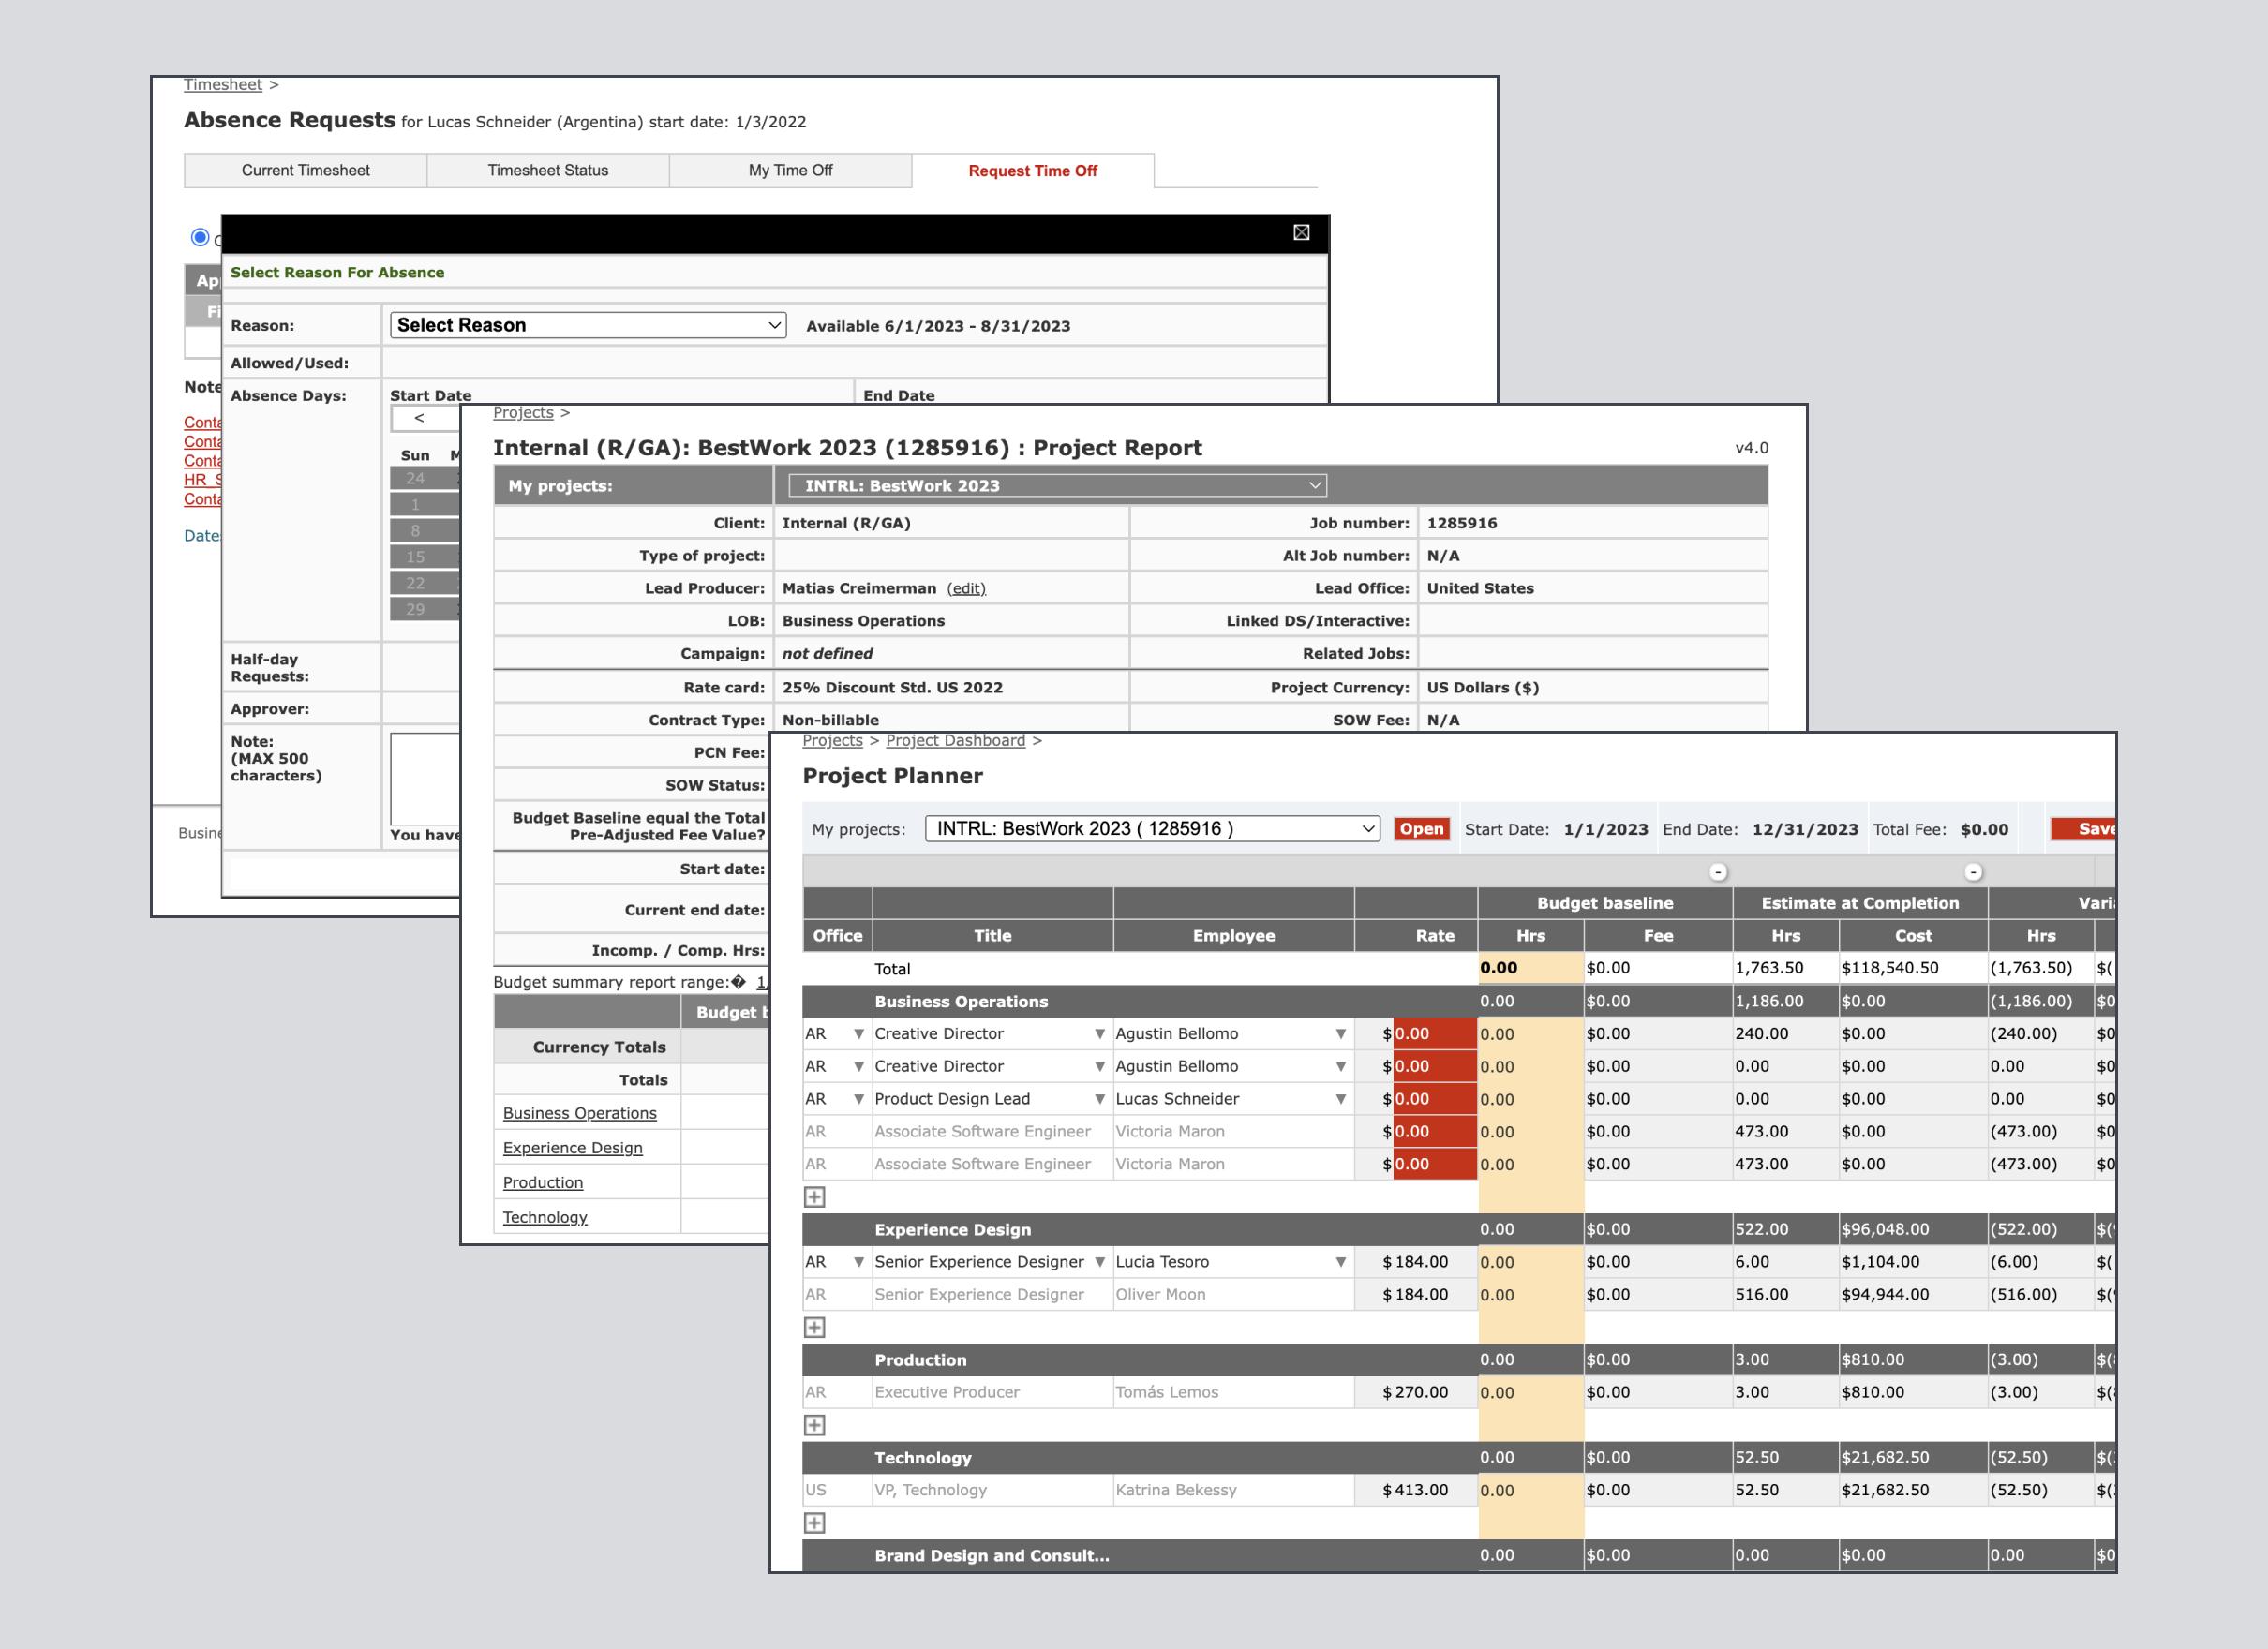
Task: Open the Select Reason dropdown
Action: coord(588,325)
